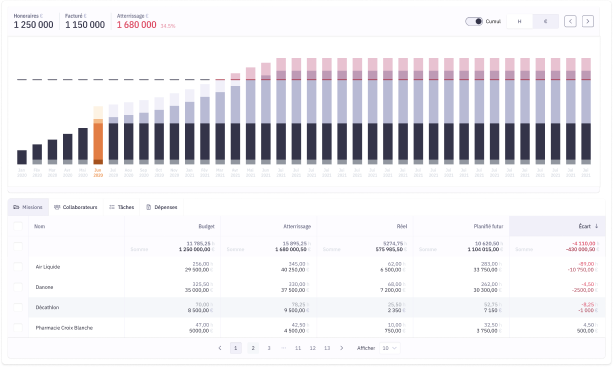Go to next chart period arrow

click(588, 21)
